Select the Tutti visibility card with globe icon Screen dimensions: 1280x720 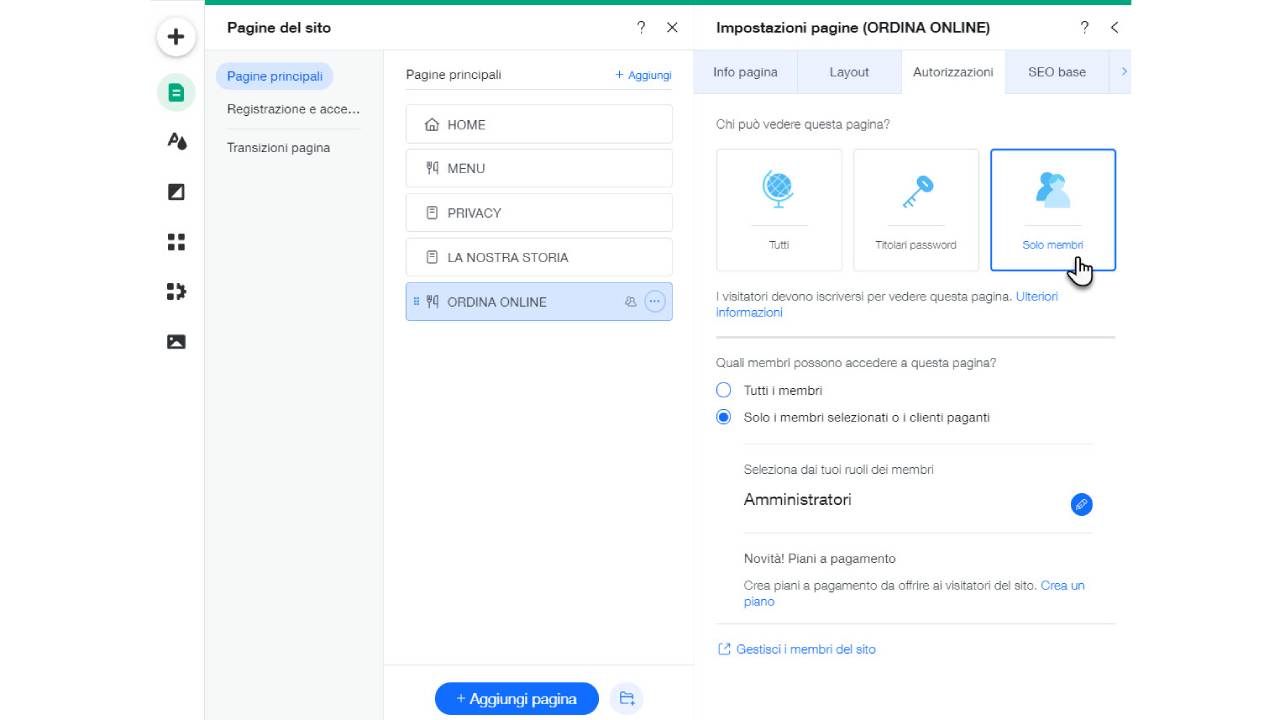[x=778, y=209]
